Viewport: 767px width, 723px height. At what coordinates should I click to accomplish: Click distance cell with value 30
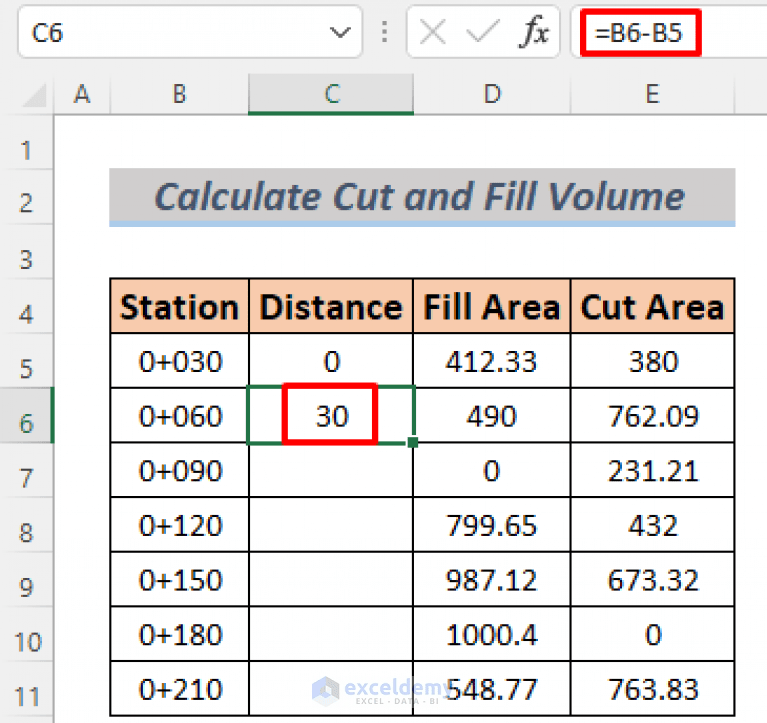pyautogui.click(x=331, y=416)
